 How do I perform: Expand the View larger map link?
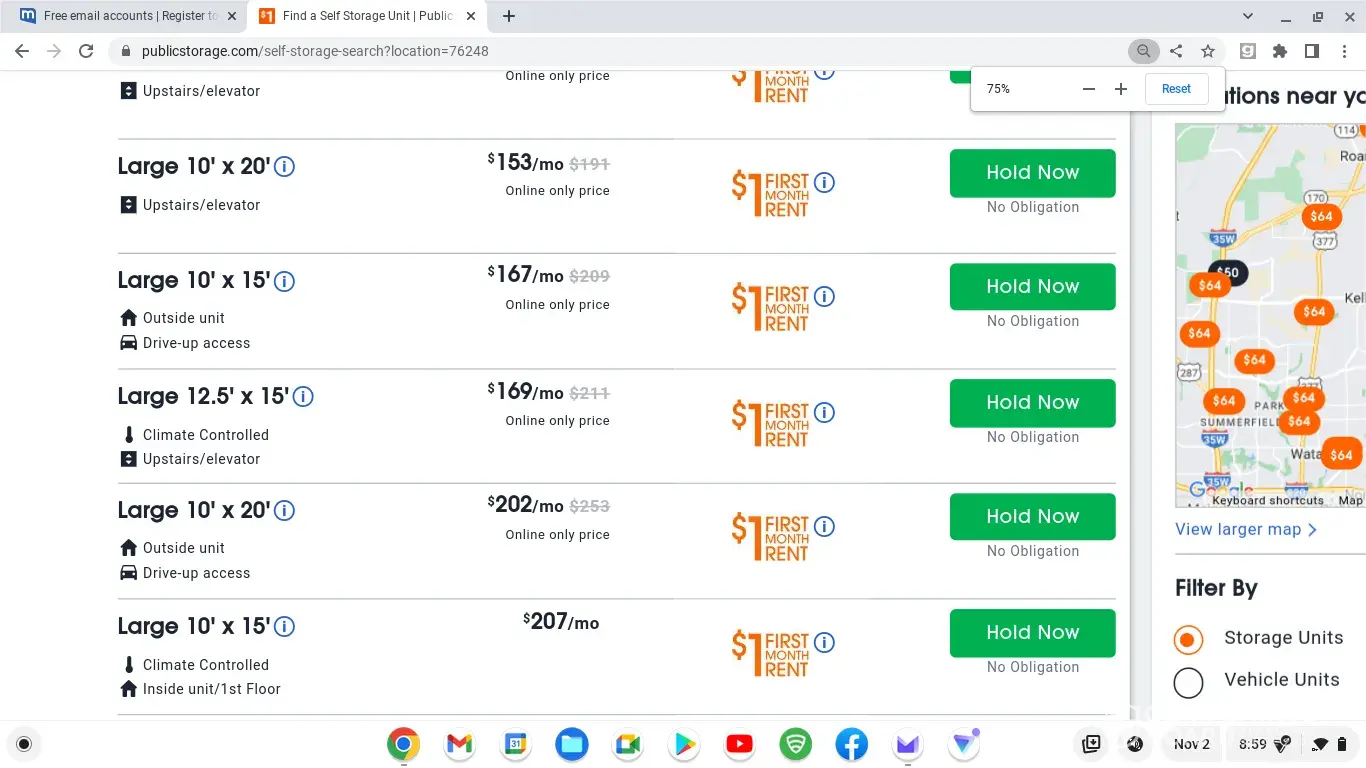[1246, 530]
